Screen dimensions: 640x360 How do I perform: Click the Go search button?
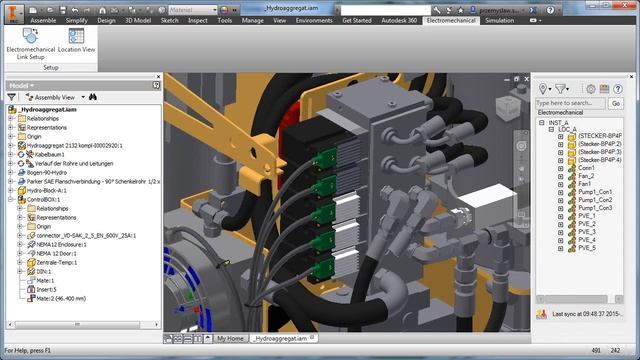[616, 103]
